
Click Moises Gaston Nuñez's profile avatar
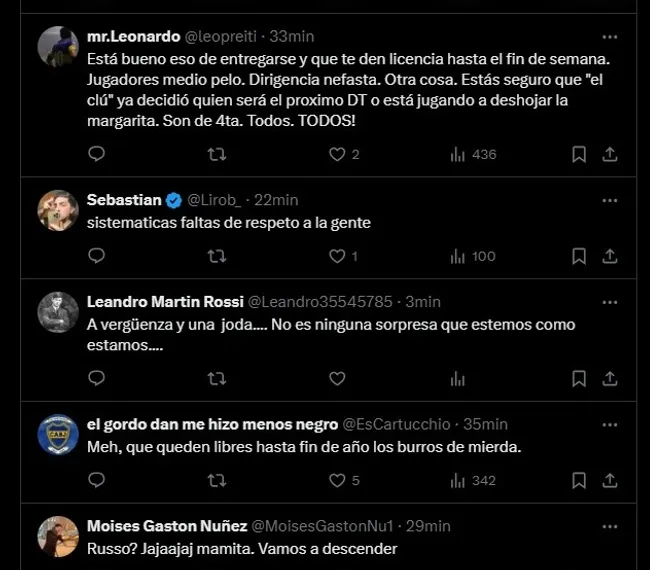58,535
